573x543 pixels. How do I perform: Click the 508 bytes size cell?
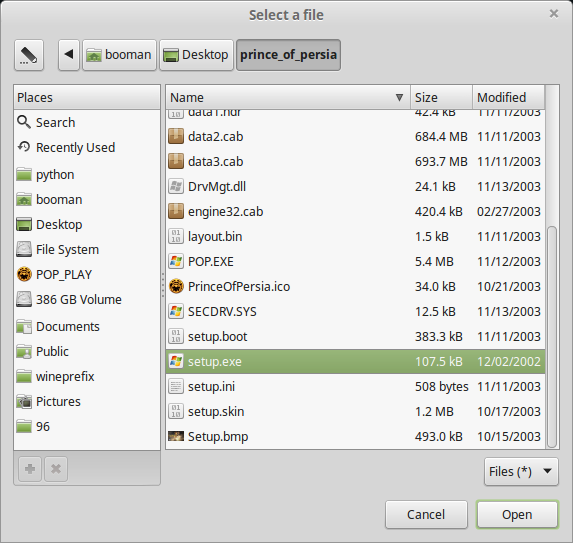(441, 387)
